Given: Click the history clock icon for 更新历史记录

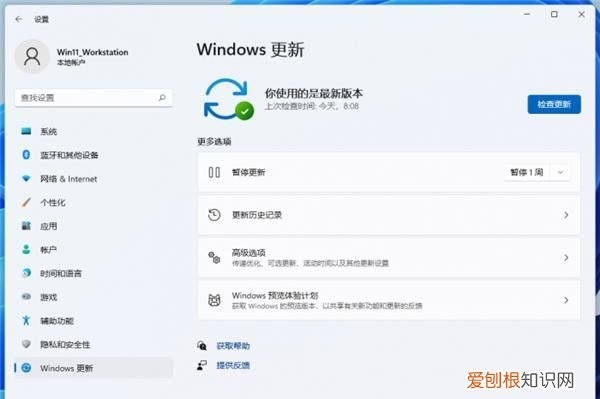Looking at the screenshot, I should 214,215.
